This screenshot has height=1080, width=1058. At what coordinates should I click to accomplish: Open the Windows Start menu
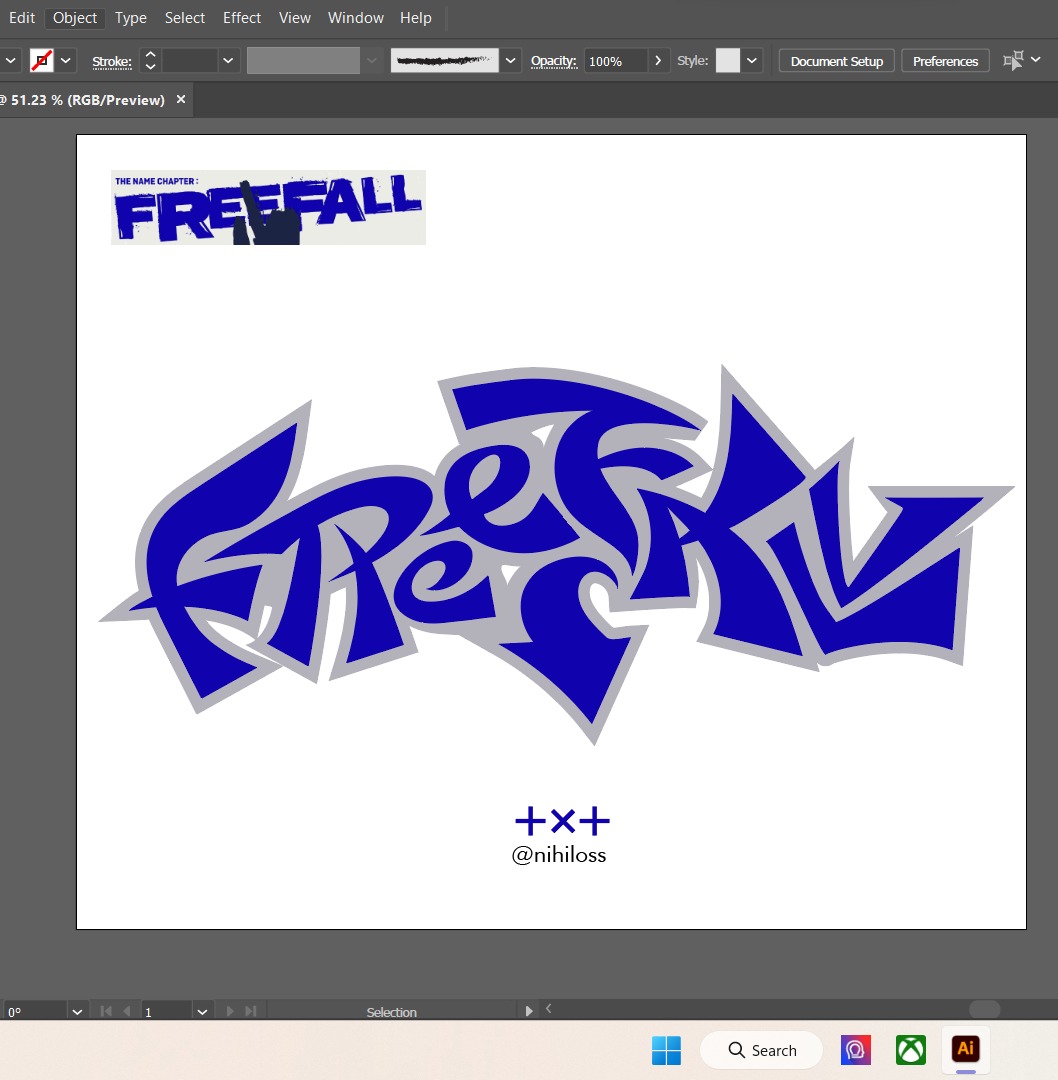coord(666,1050)
